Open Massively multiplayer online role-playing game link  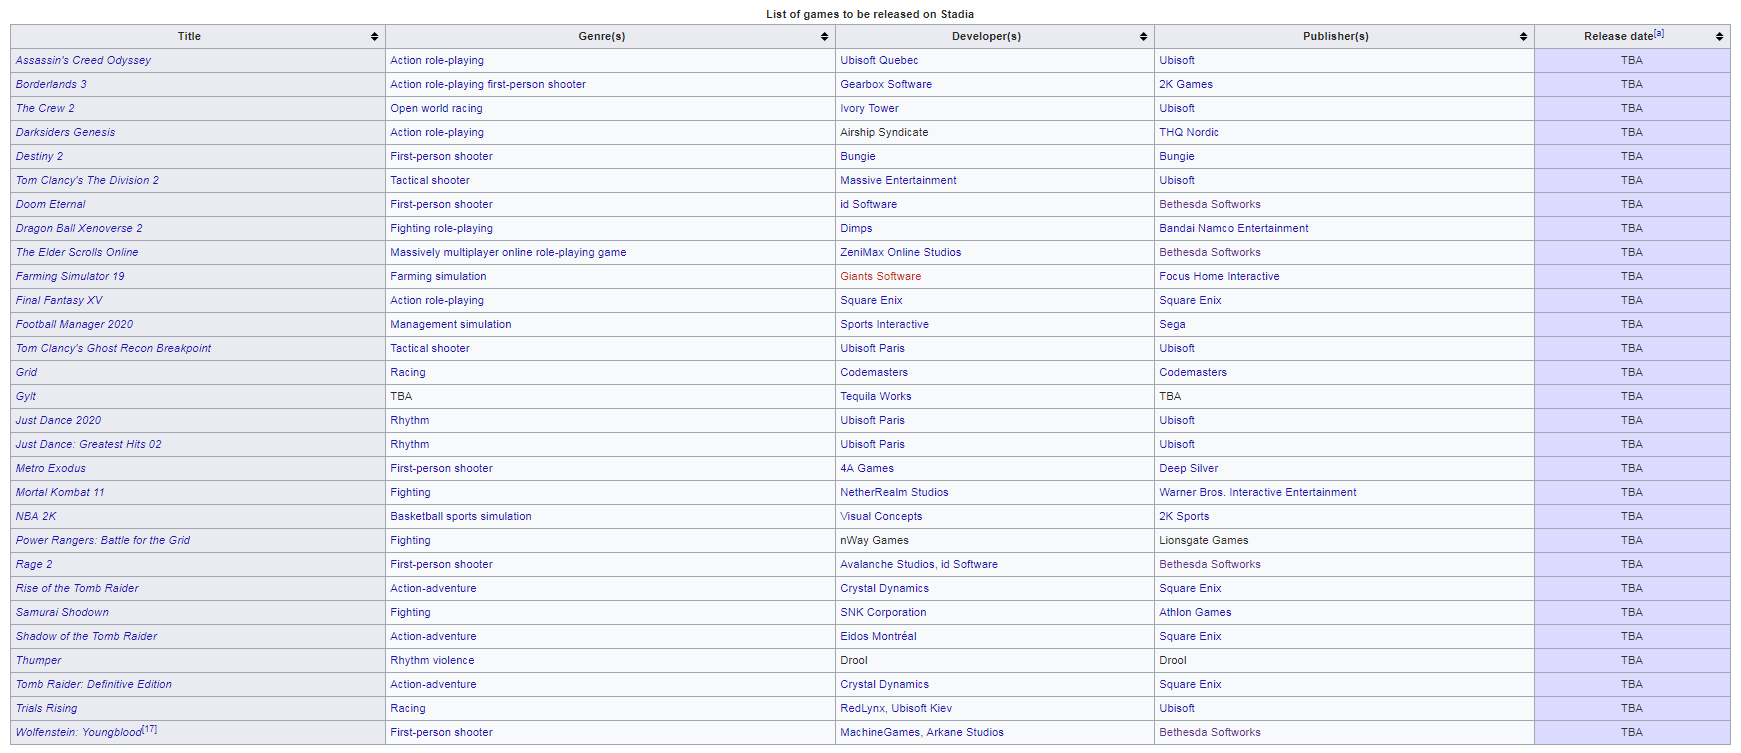coord(508,252)
